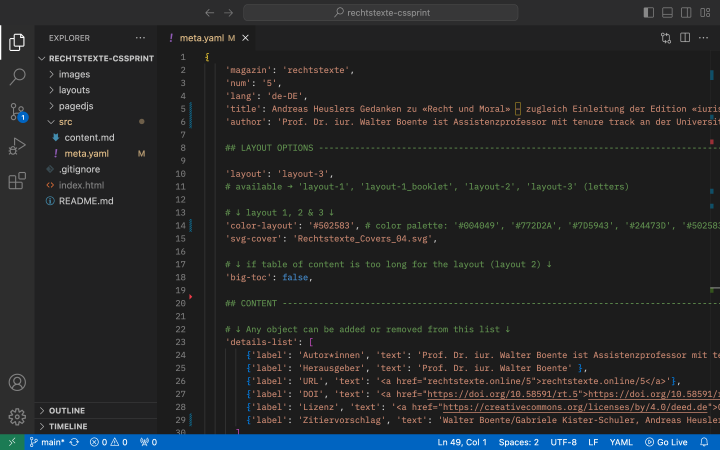Open ports status item showing 0

coord(148,442)
